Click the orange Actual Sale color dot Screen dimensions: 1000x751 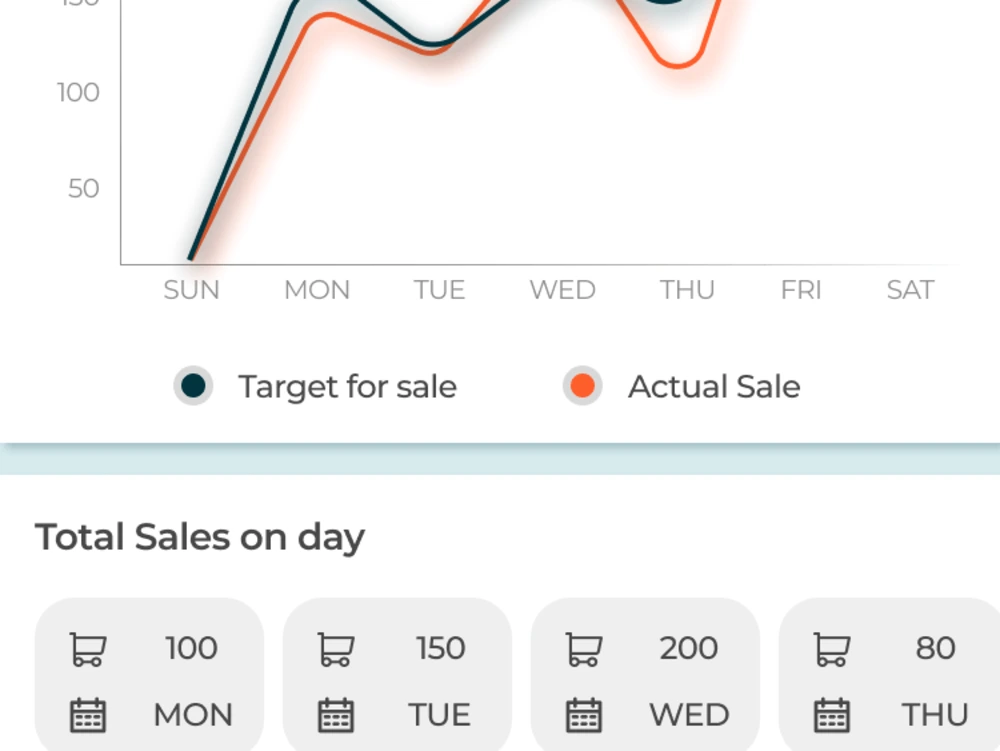click(582, 386)
